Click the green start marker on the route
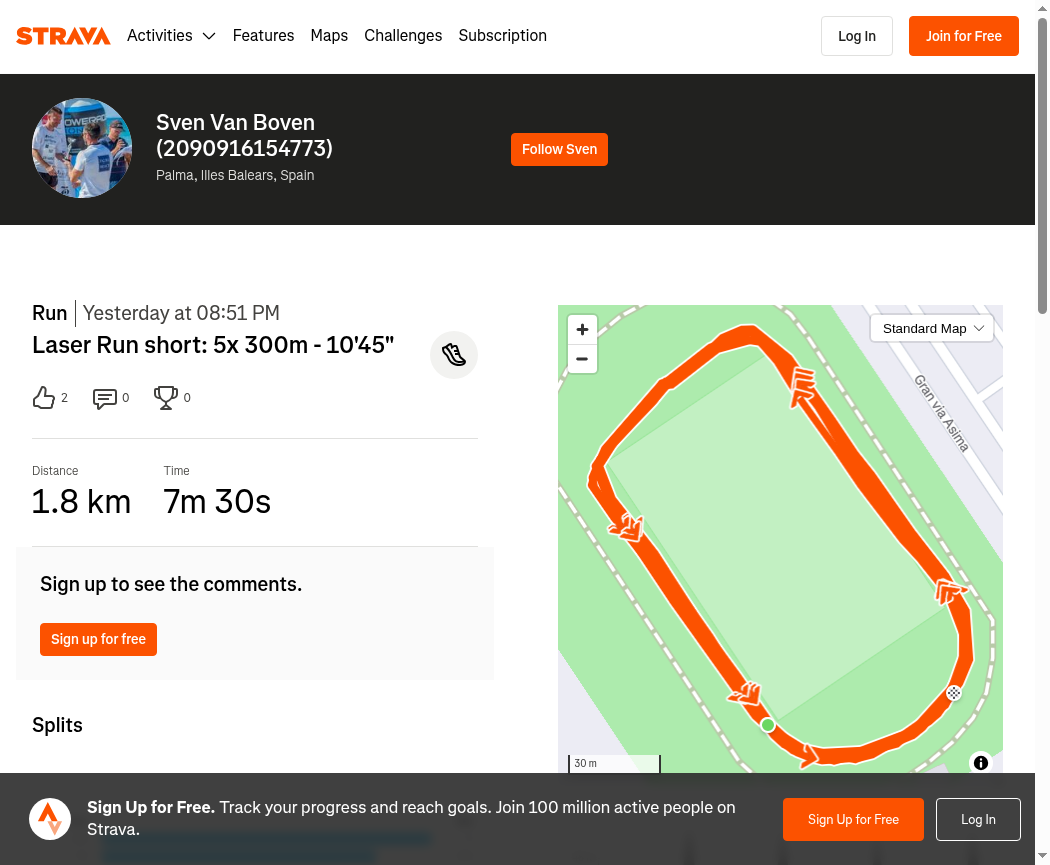The image size is (1050, 865). 768,724
